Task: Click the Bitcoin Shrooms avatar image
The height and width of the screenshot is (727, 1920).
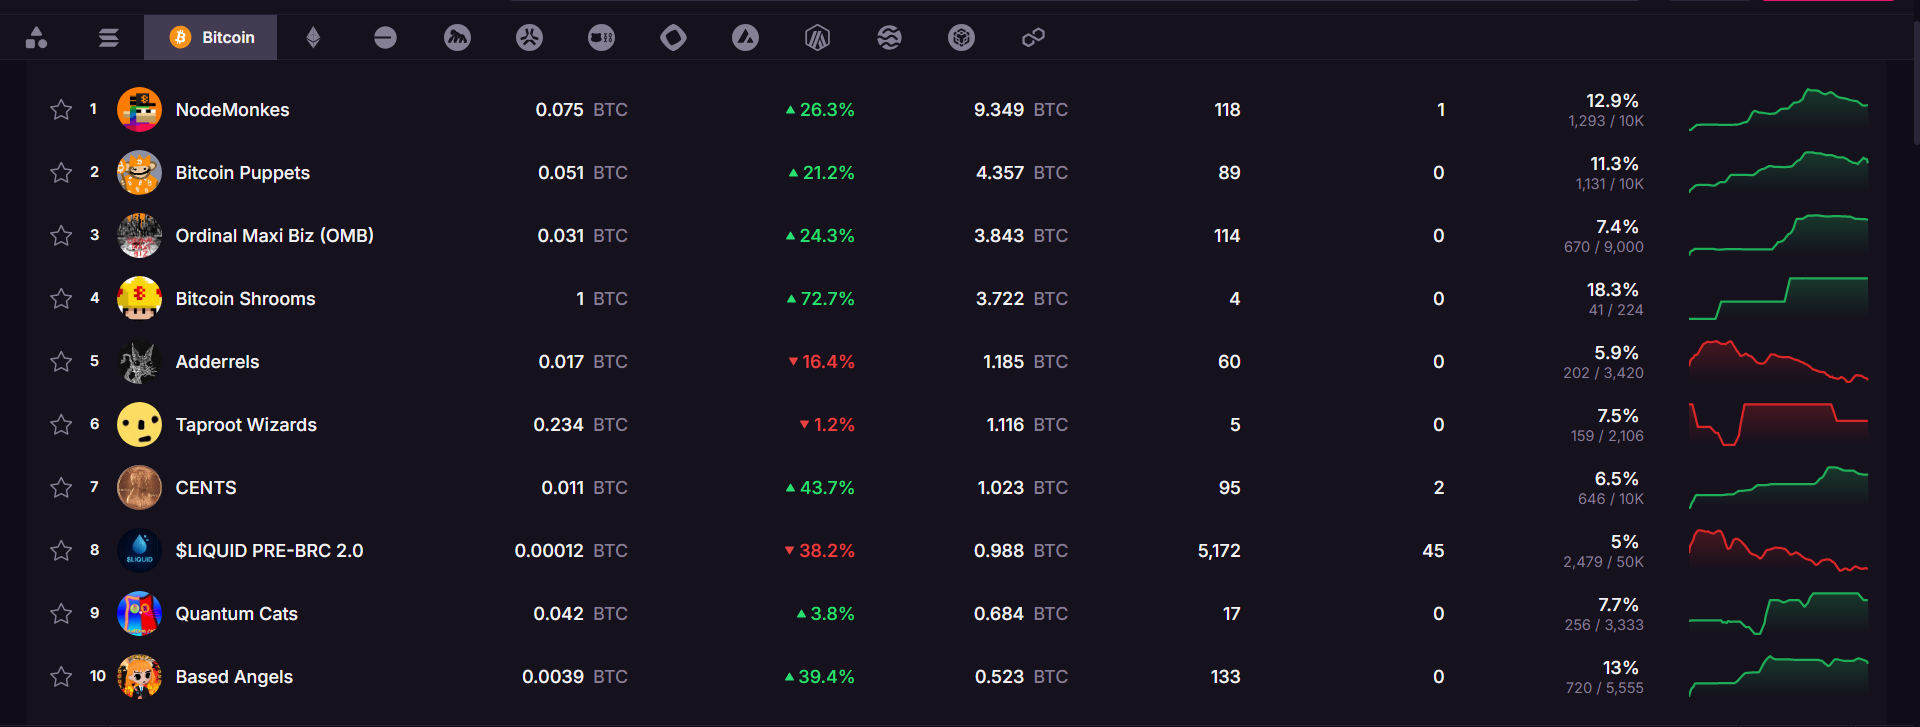Action: [139, 298]
